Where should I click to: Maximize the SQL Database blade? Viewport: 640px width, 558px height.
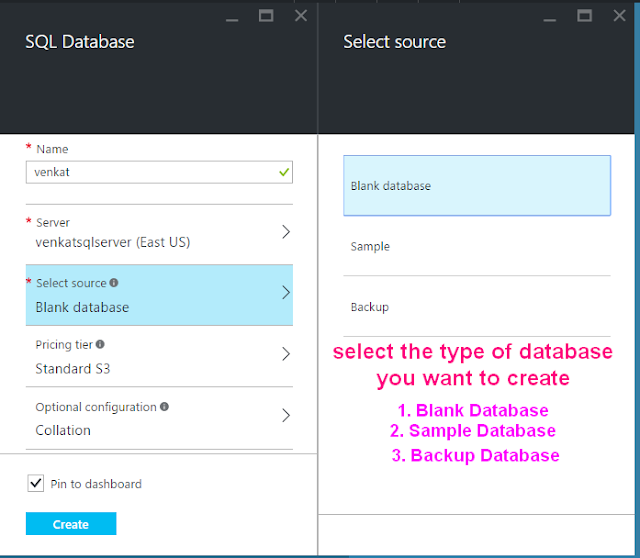pyautogui.click(x=266, y=15)
